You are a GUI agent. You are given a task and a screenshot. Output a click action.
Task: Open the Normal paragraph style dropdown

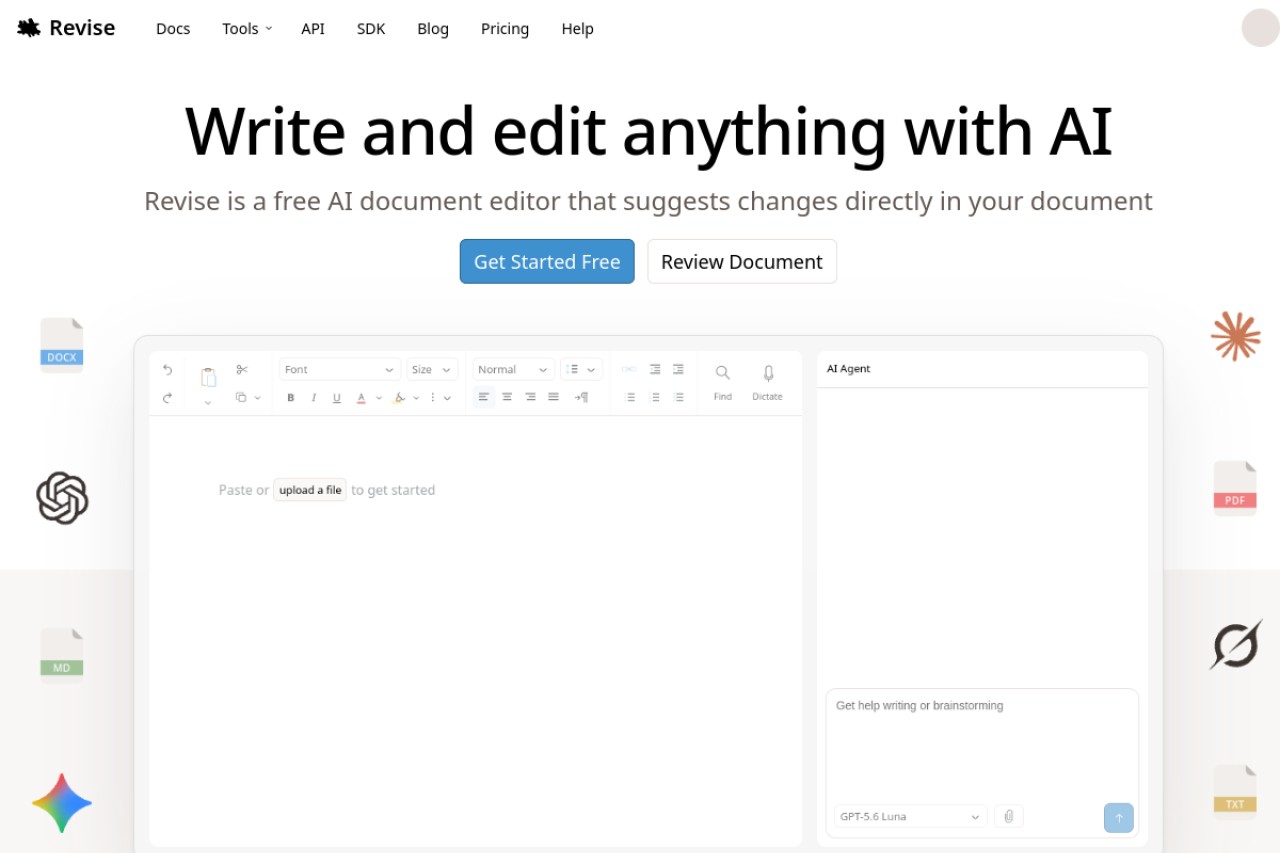pyautogui.click(x=514, y=369)
